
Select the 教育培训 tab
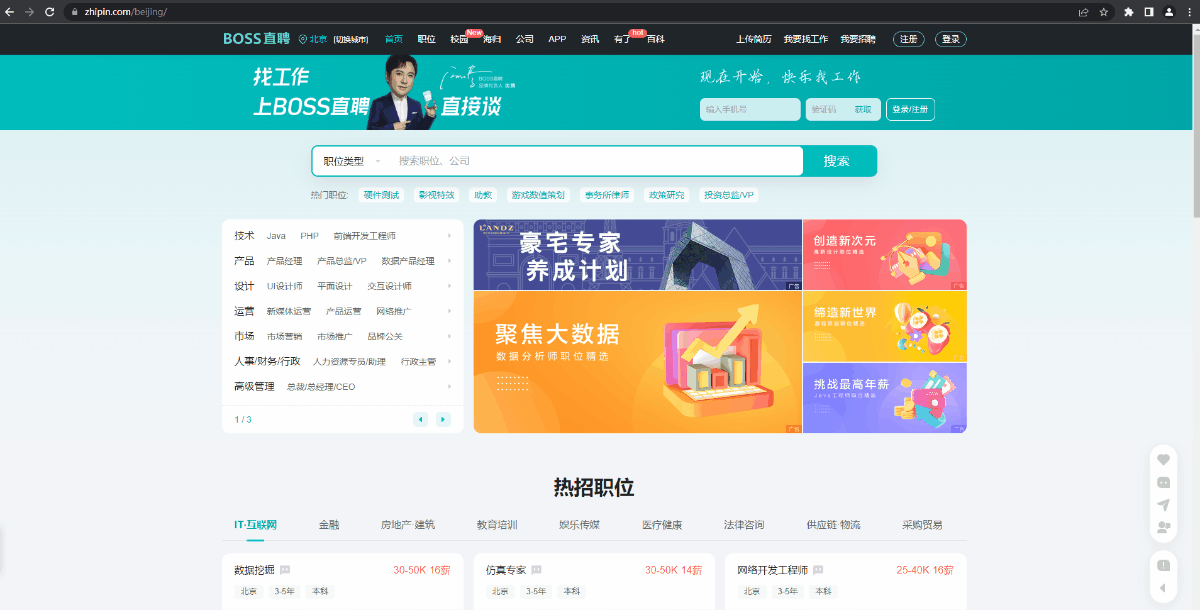coord(497,524)
